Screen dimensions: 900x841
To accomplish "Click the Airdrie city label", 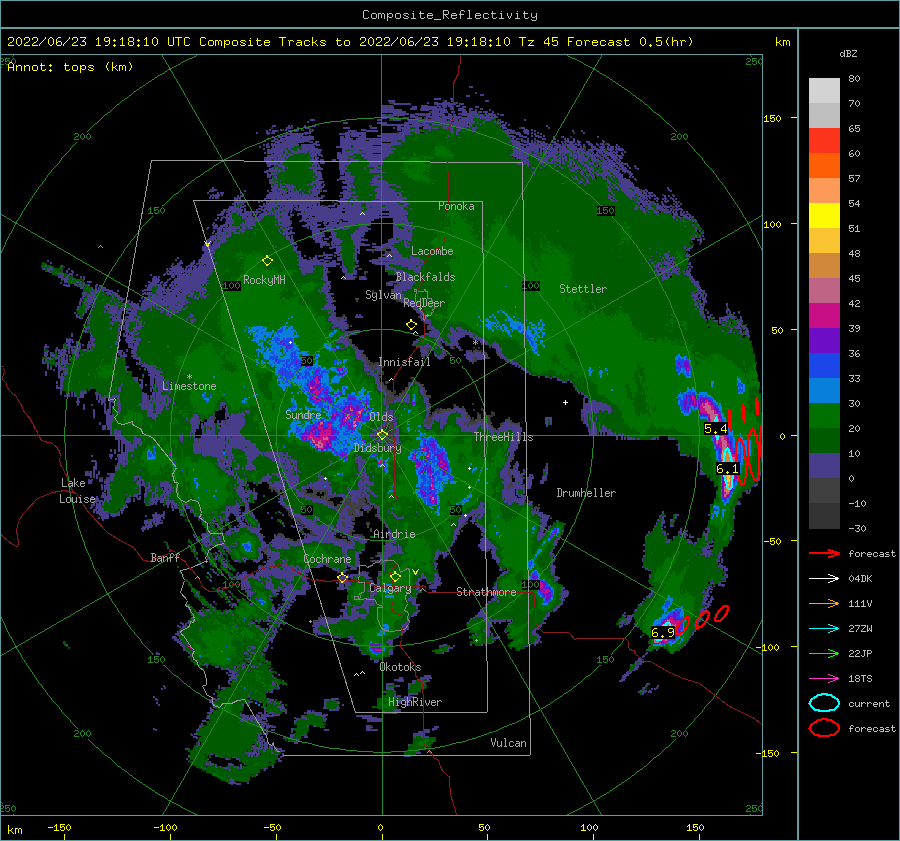I will (x=394, y=534).
